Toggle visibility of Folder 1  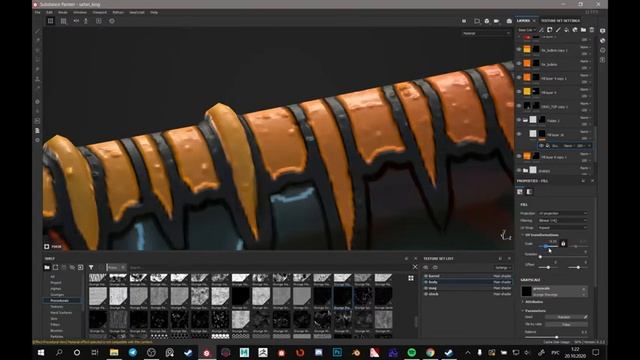pos(519,120)
